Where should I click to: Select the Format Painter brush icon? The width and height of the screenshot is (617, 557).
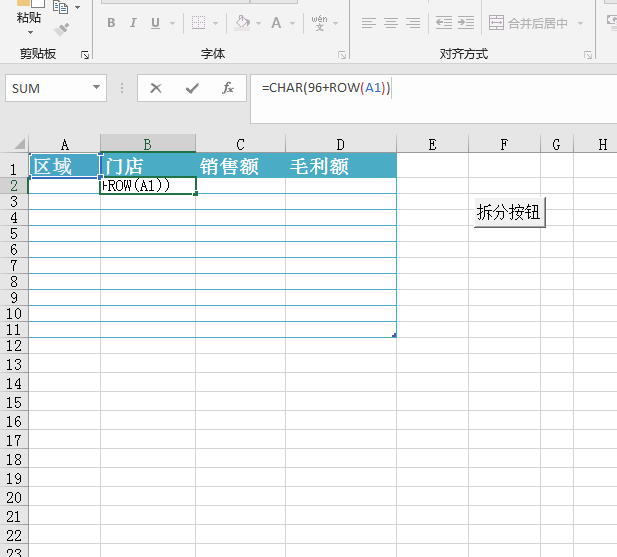point(61,29)
